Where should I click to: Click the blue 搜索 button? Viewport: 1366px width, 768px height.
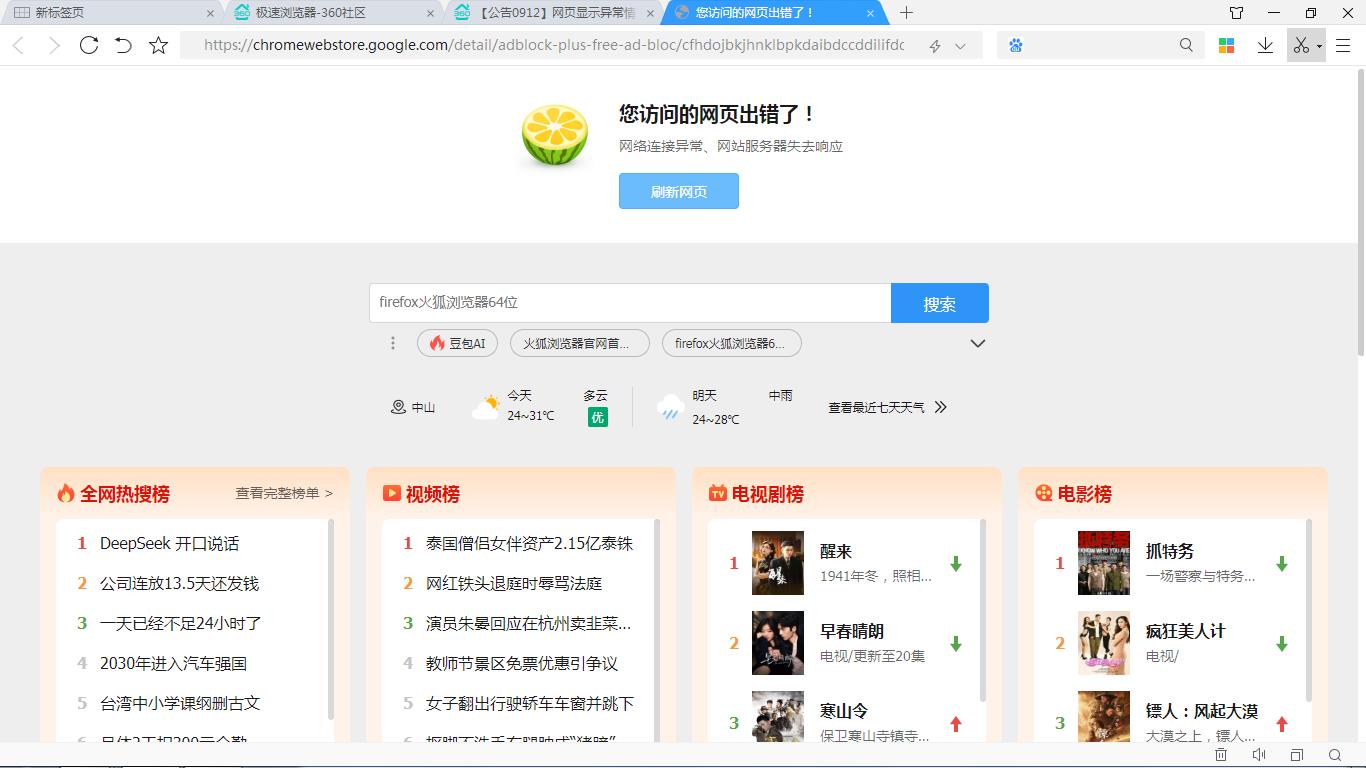pos(940,303)
